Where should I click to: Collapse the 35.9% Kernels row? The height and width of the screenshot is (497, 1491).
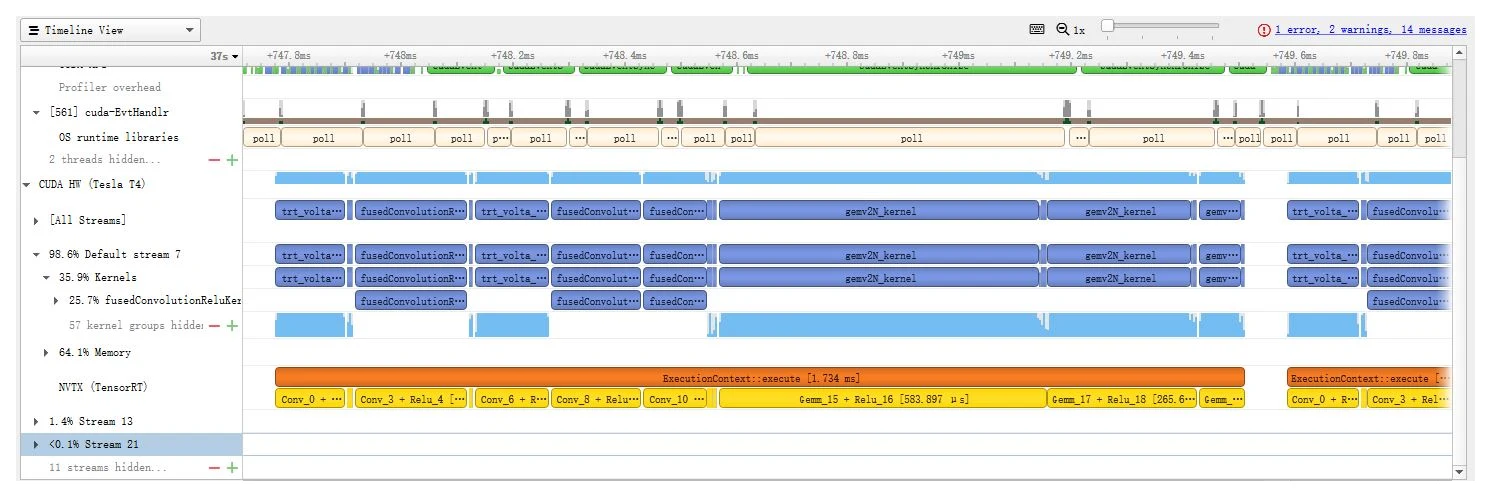pos(46,277)
